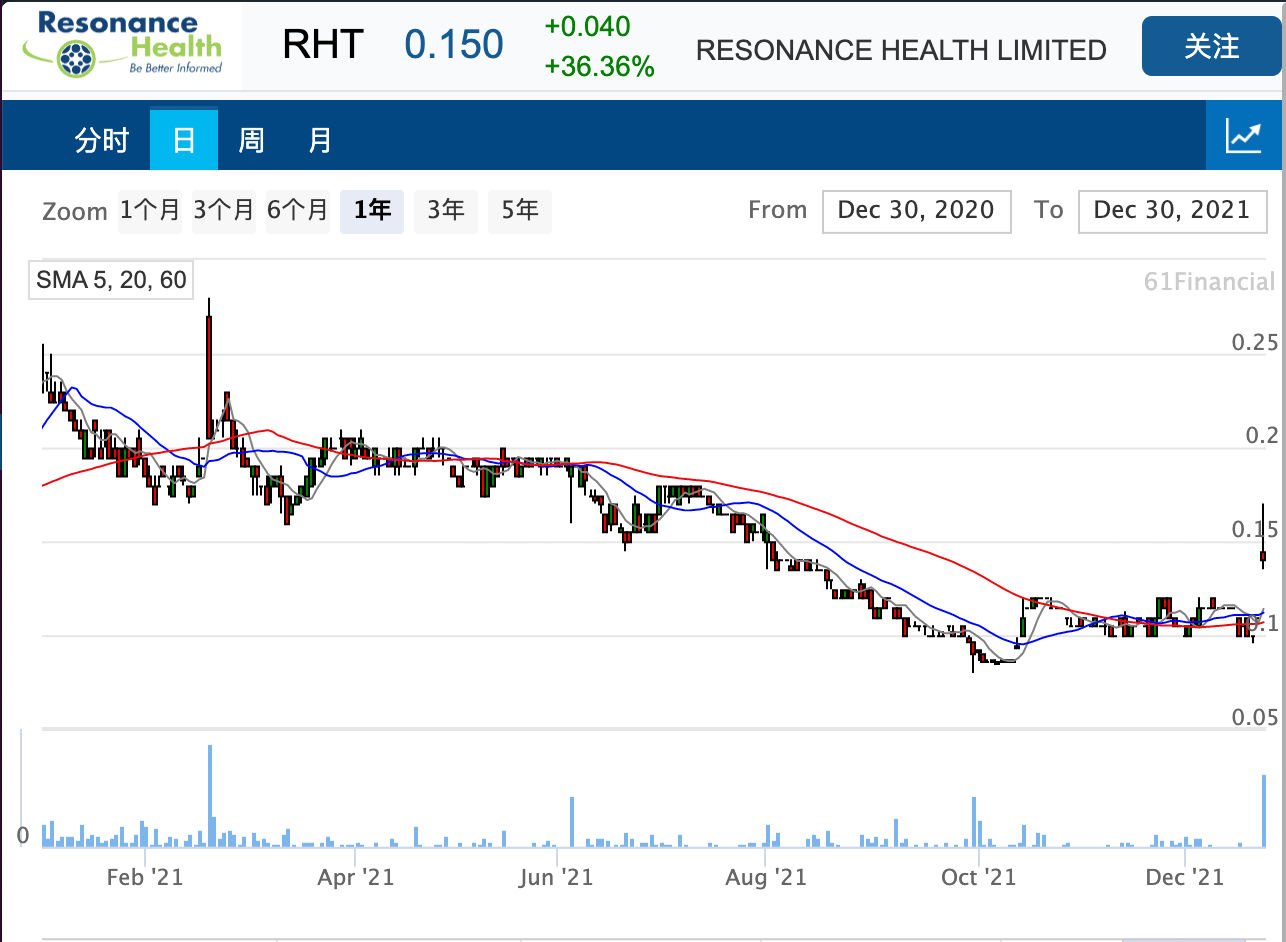
Task: Click the 0.150 current price
Action: click(x=454, y=45)
